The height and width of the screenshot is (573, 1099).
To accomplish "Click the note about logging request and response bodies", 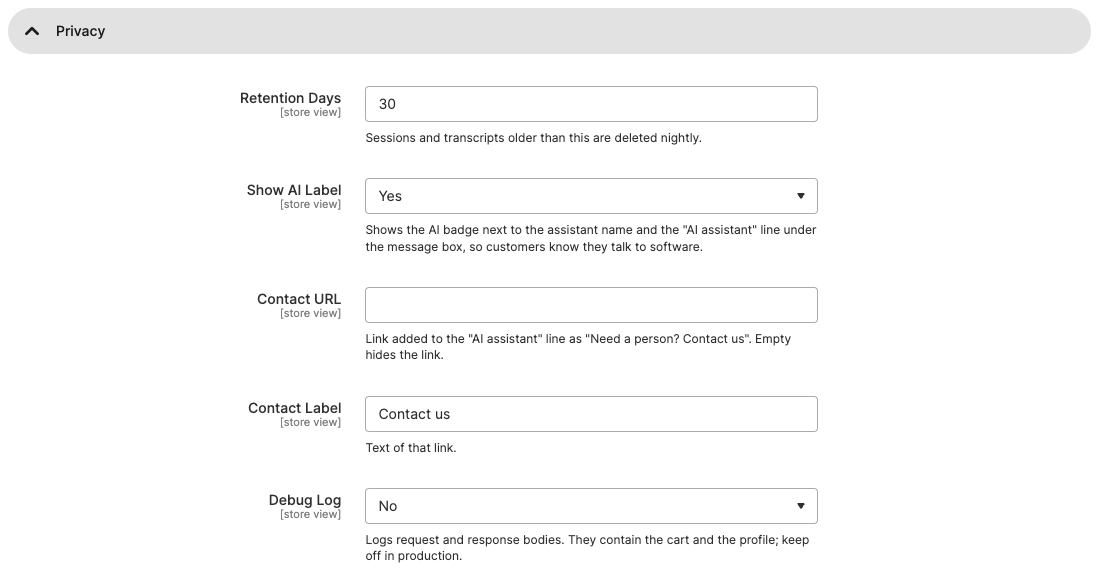I will (587, 548).
